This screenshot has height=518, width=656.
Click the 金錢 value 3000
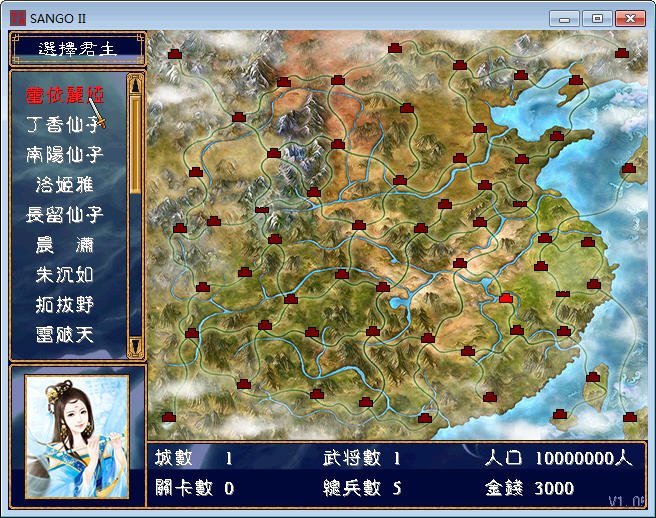tap(554, 488)
